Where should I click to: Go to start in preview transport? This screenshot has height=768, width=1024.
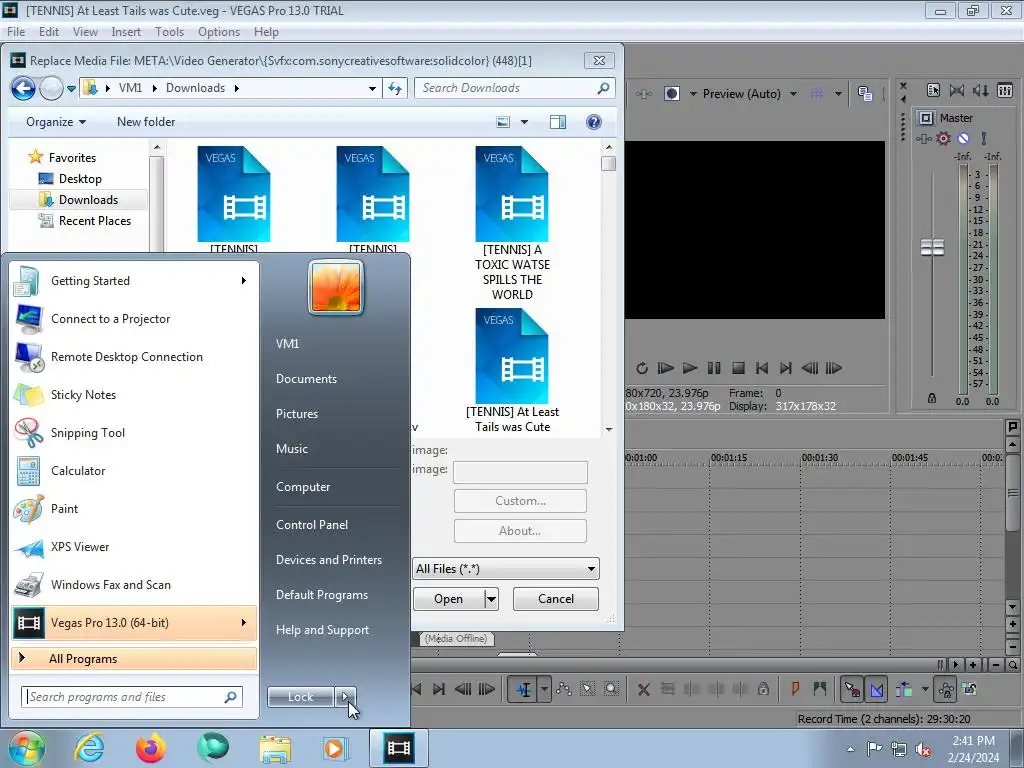coord(761,368)
